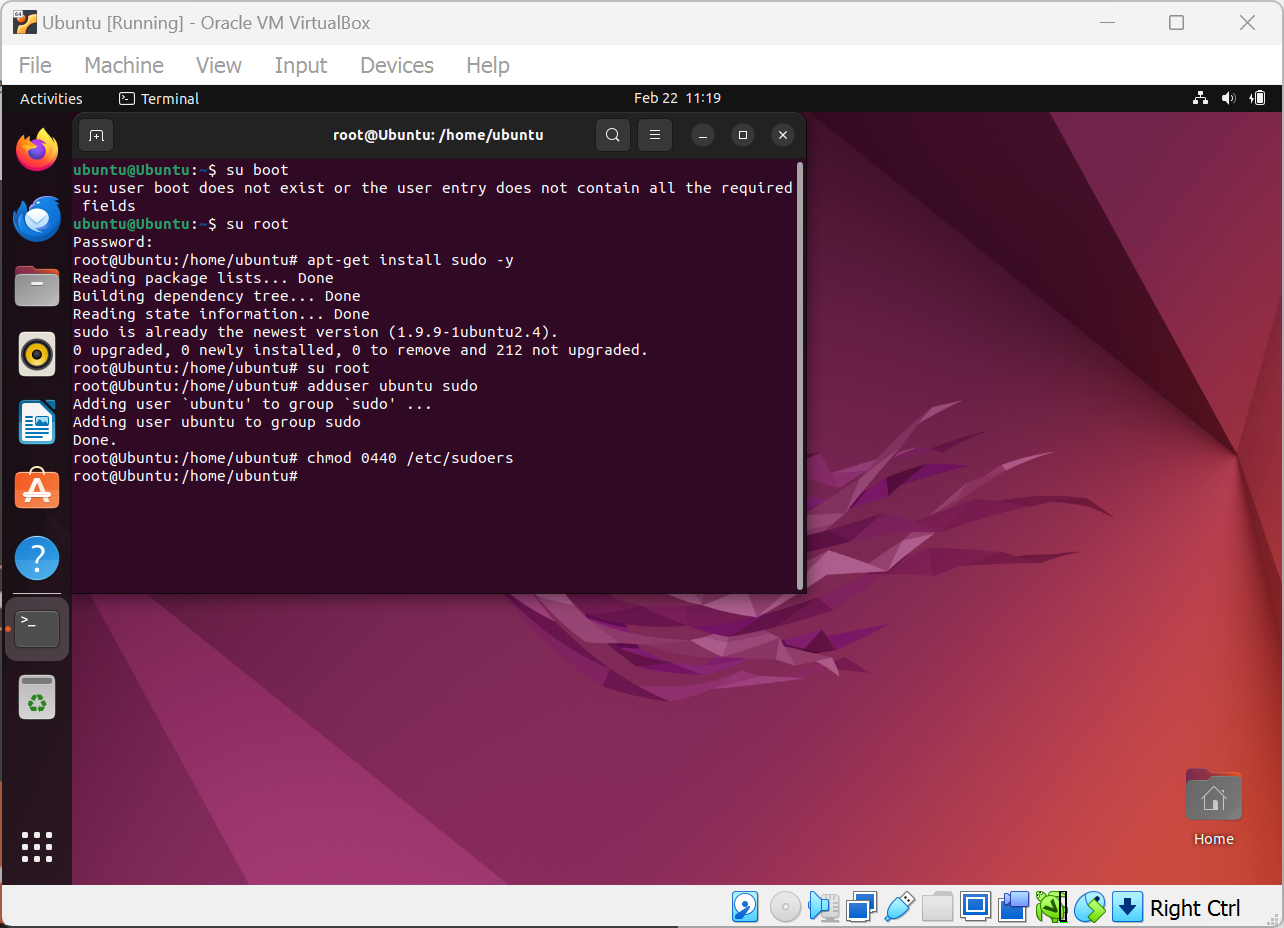Click VirtualBox CPU execution turtle indicator
This screenshot has height=928, width=1284.
pos(1051,907)
